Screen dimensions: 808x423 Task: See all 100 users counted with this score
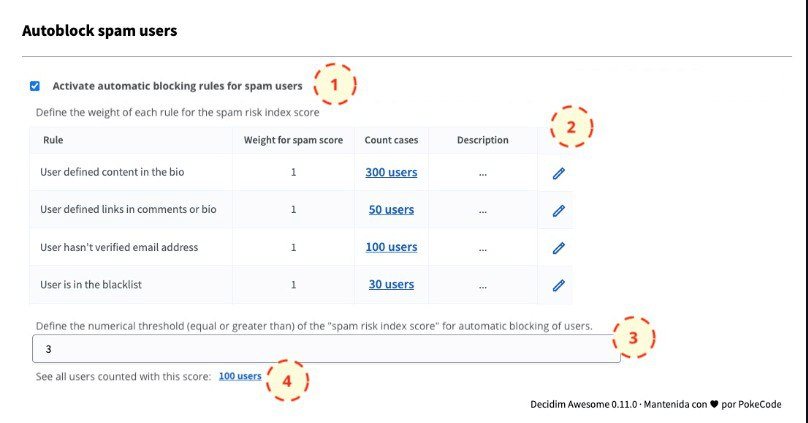tap(240, 376)
